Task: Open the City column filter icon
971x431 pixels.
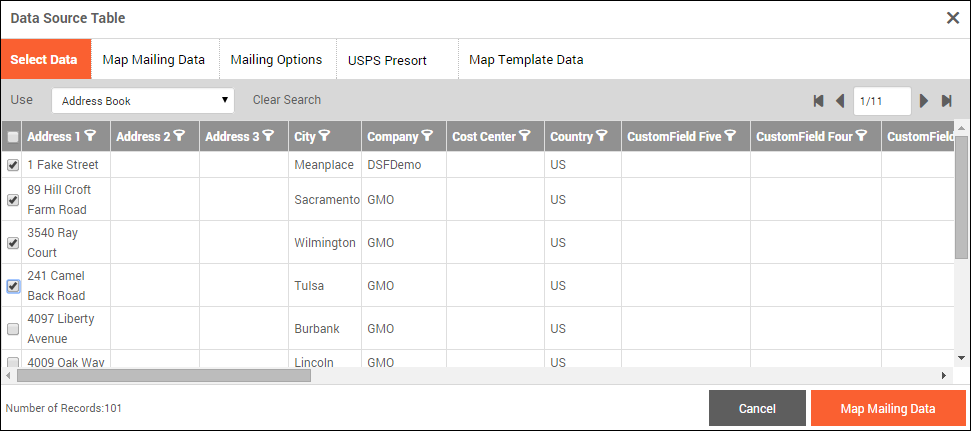Action: click(x=325, y=136)
